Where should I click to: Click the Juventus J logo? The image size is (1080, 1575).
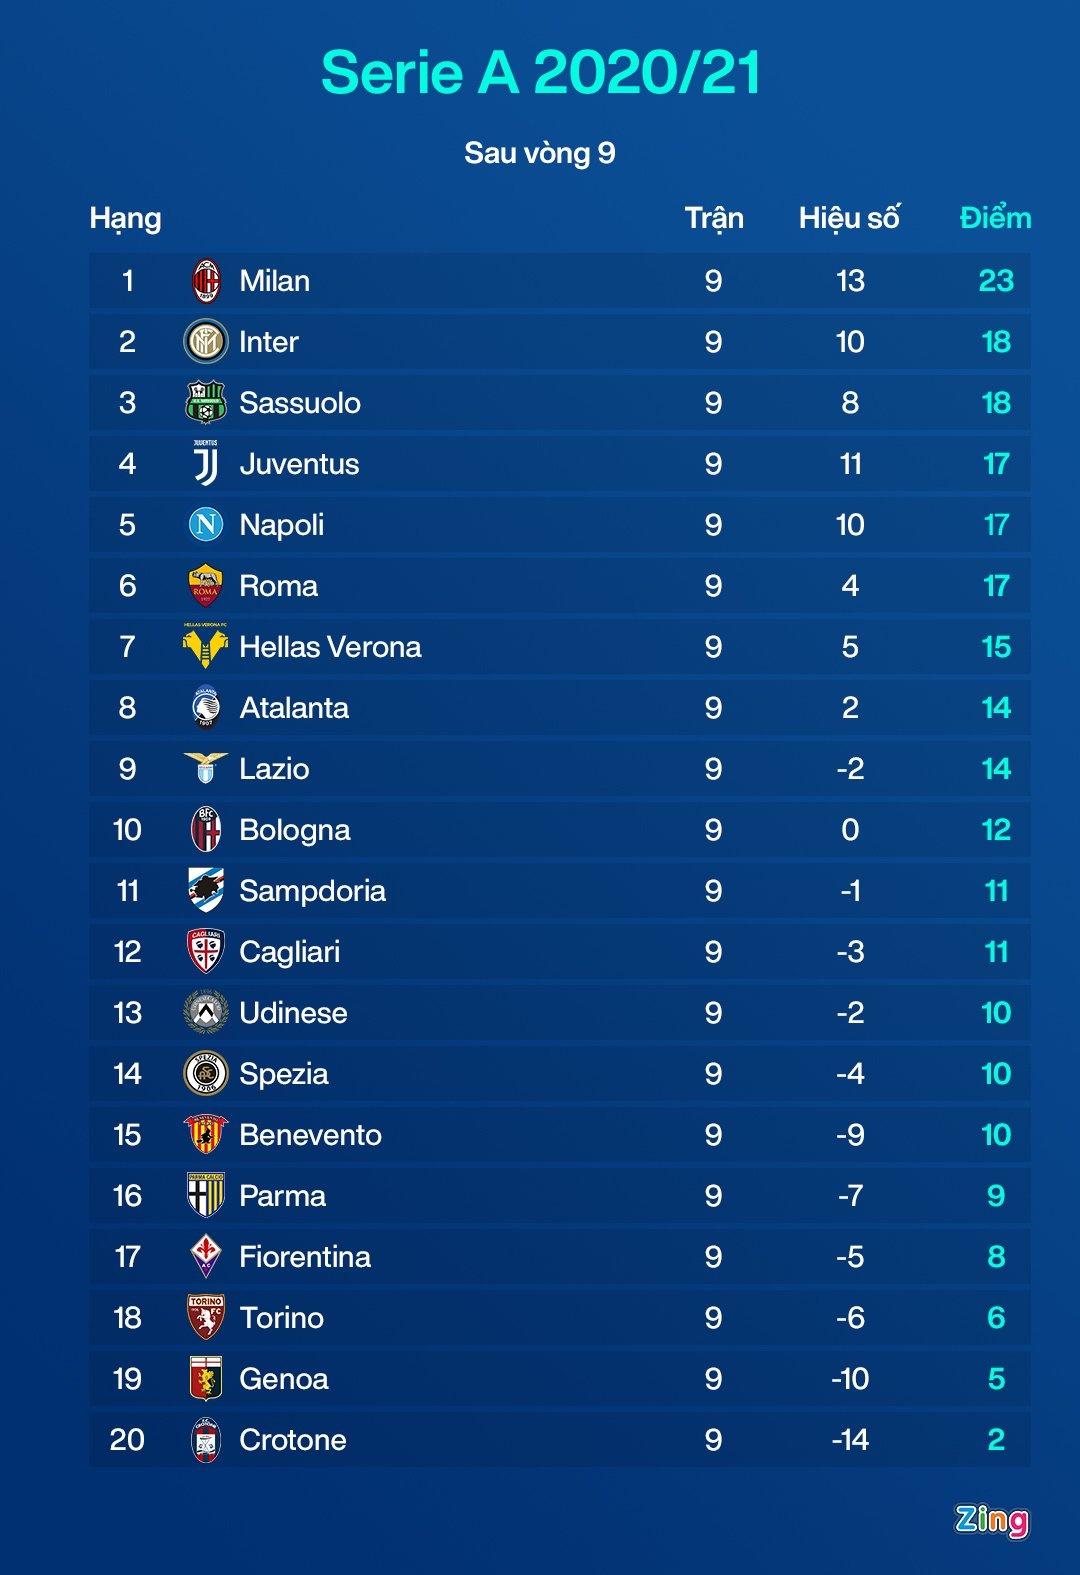(x=206, y=464)
